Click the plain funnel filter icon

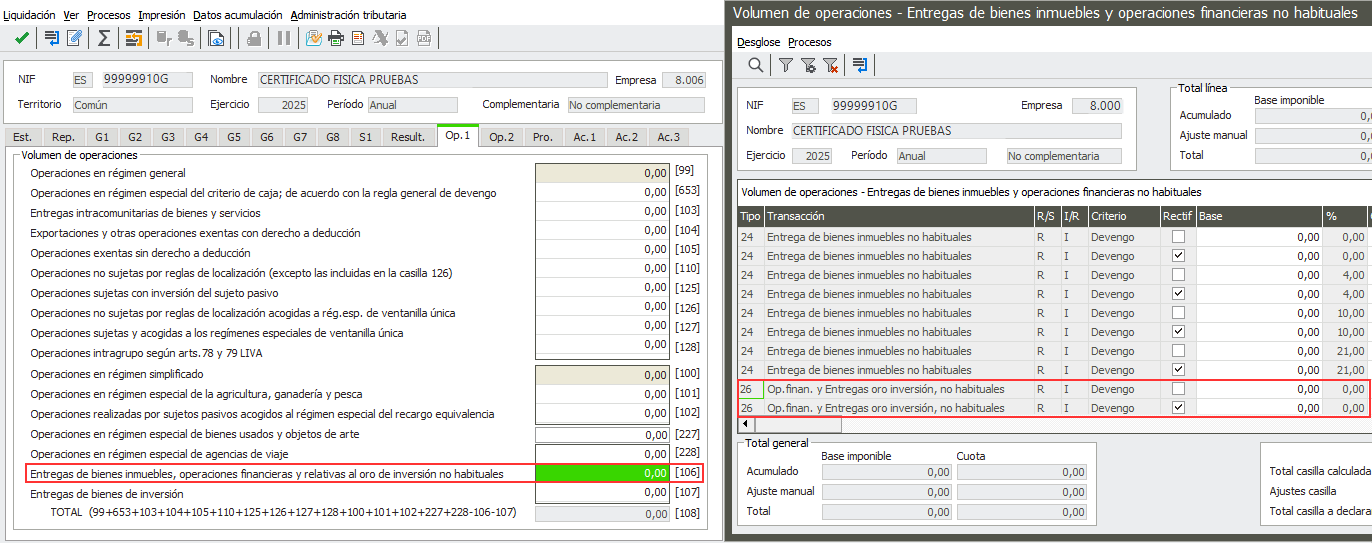tap(786, 65)
